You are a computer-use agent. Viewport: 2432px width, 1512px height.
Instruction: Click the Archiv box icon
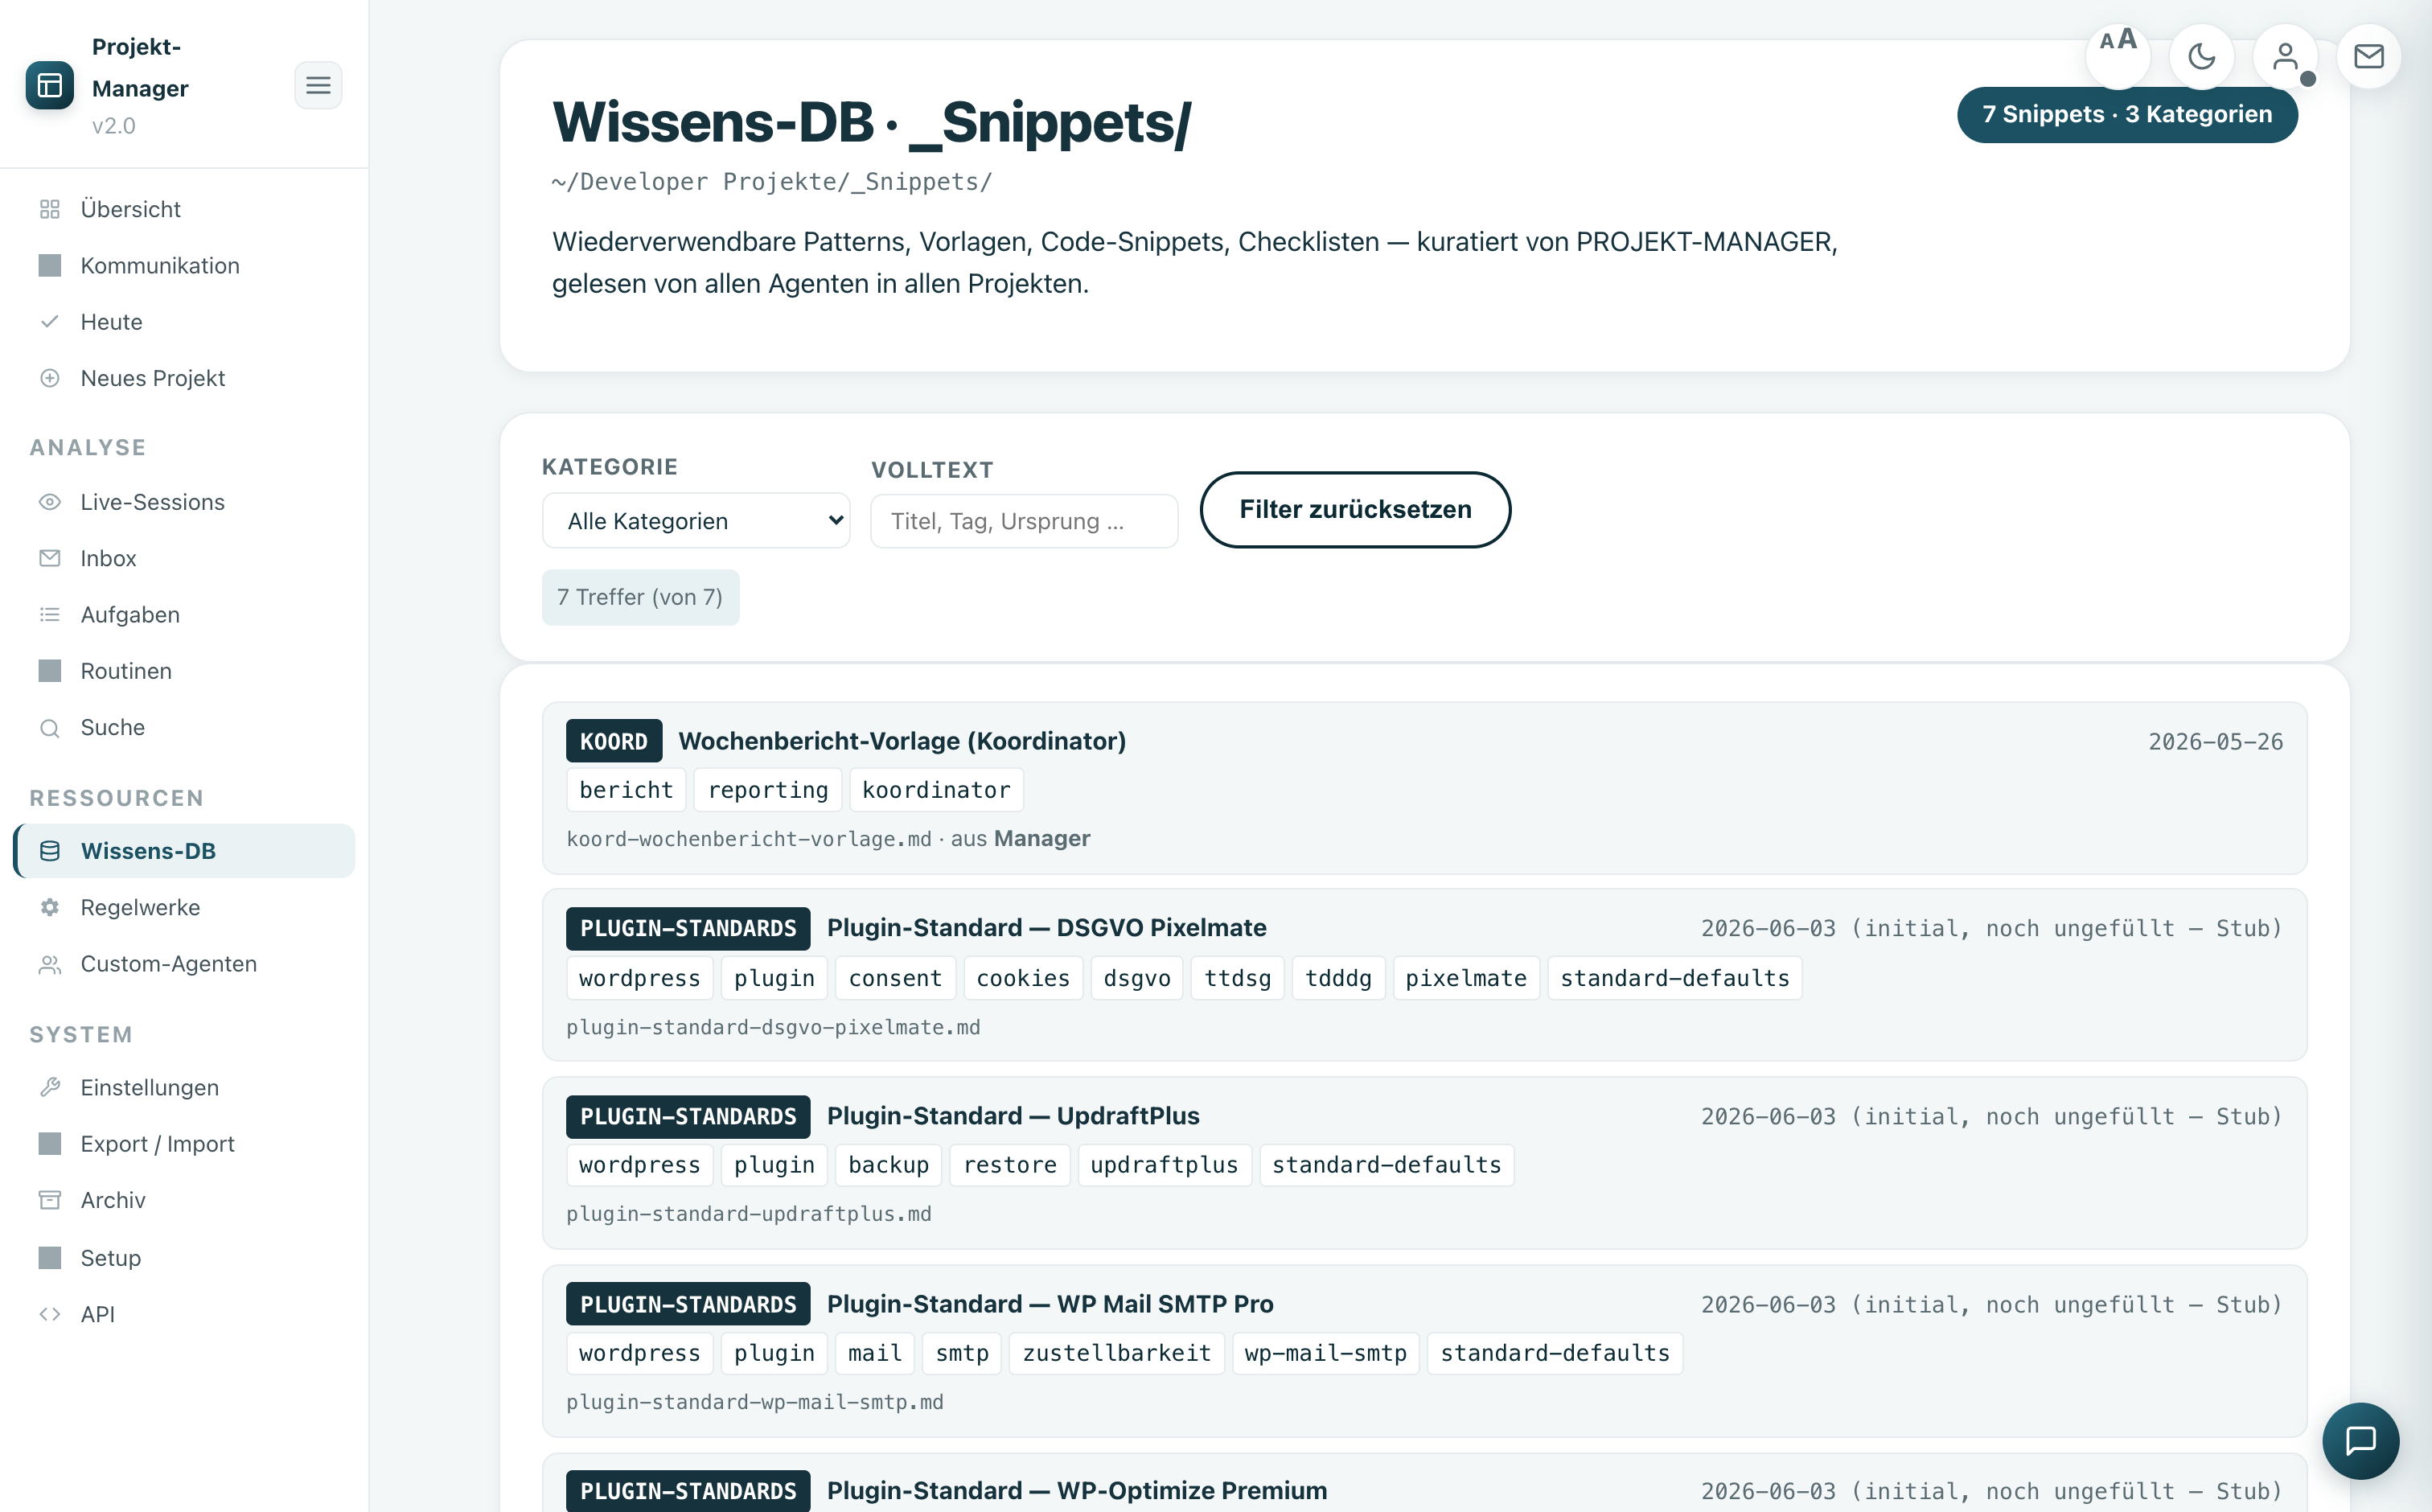click(x=50, y=1200)
